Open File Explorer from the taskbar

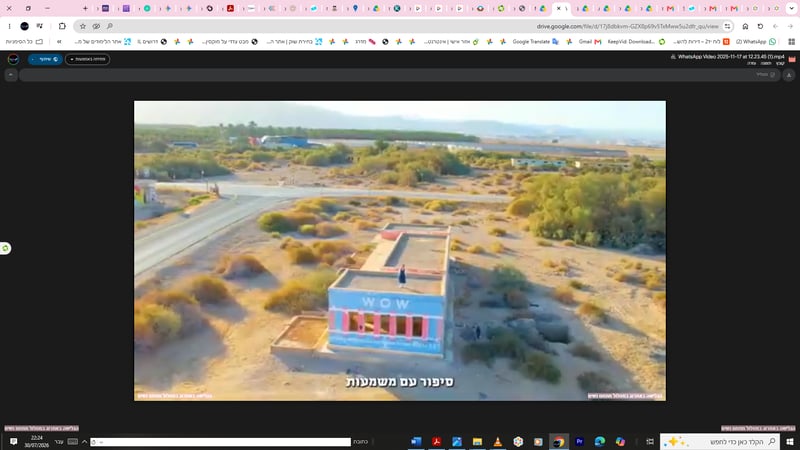point(477,441)
